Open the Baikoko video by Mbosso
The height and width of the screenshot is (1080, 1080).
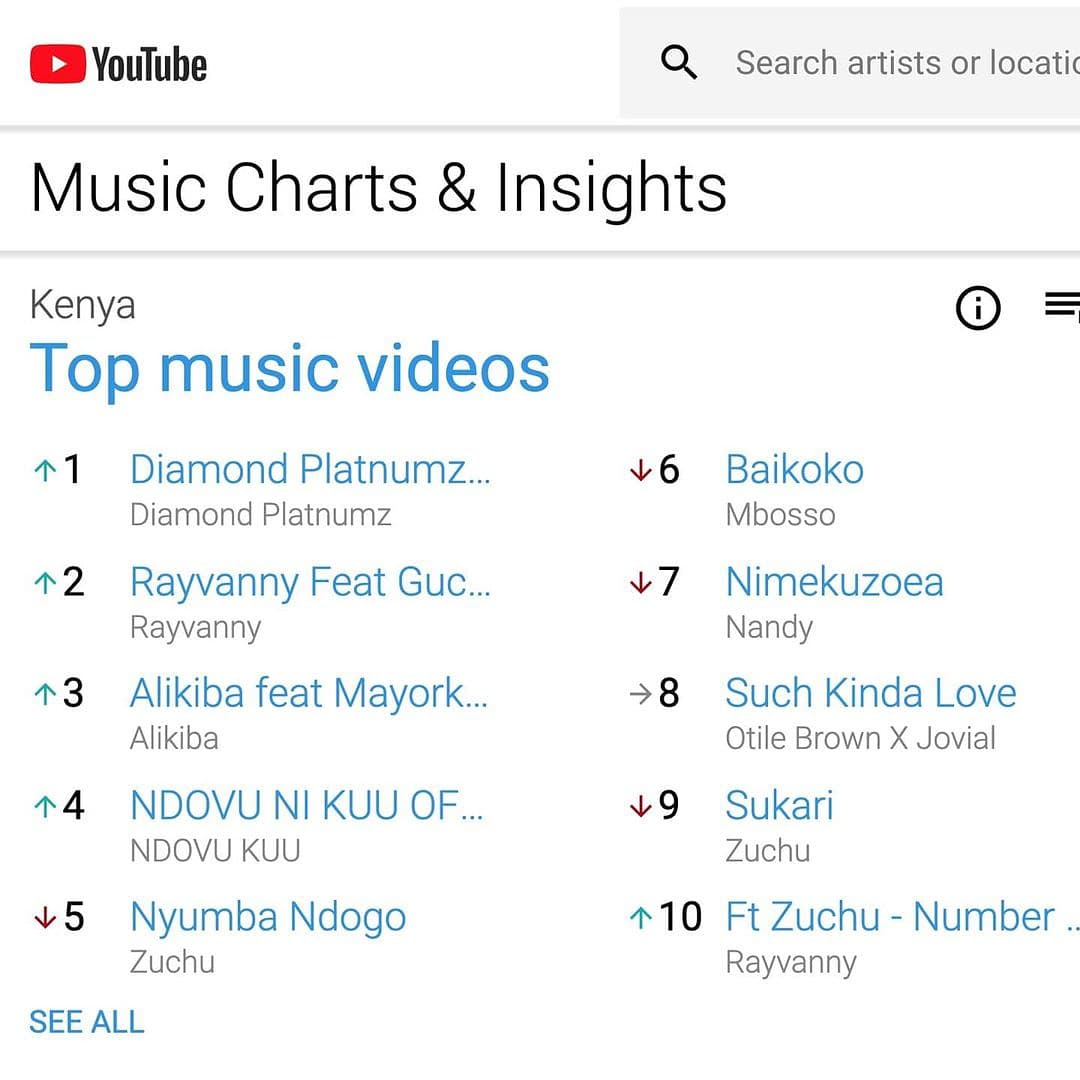pyautogui.click(x=794, y=470)
